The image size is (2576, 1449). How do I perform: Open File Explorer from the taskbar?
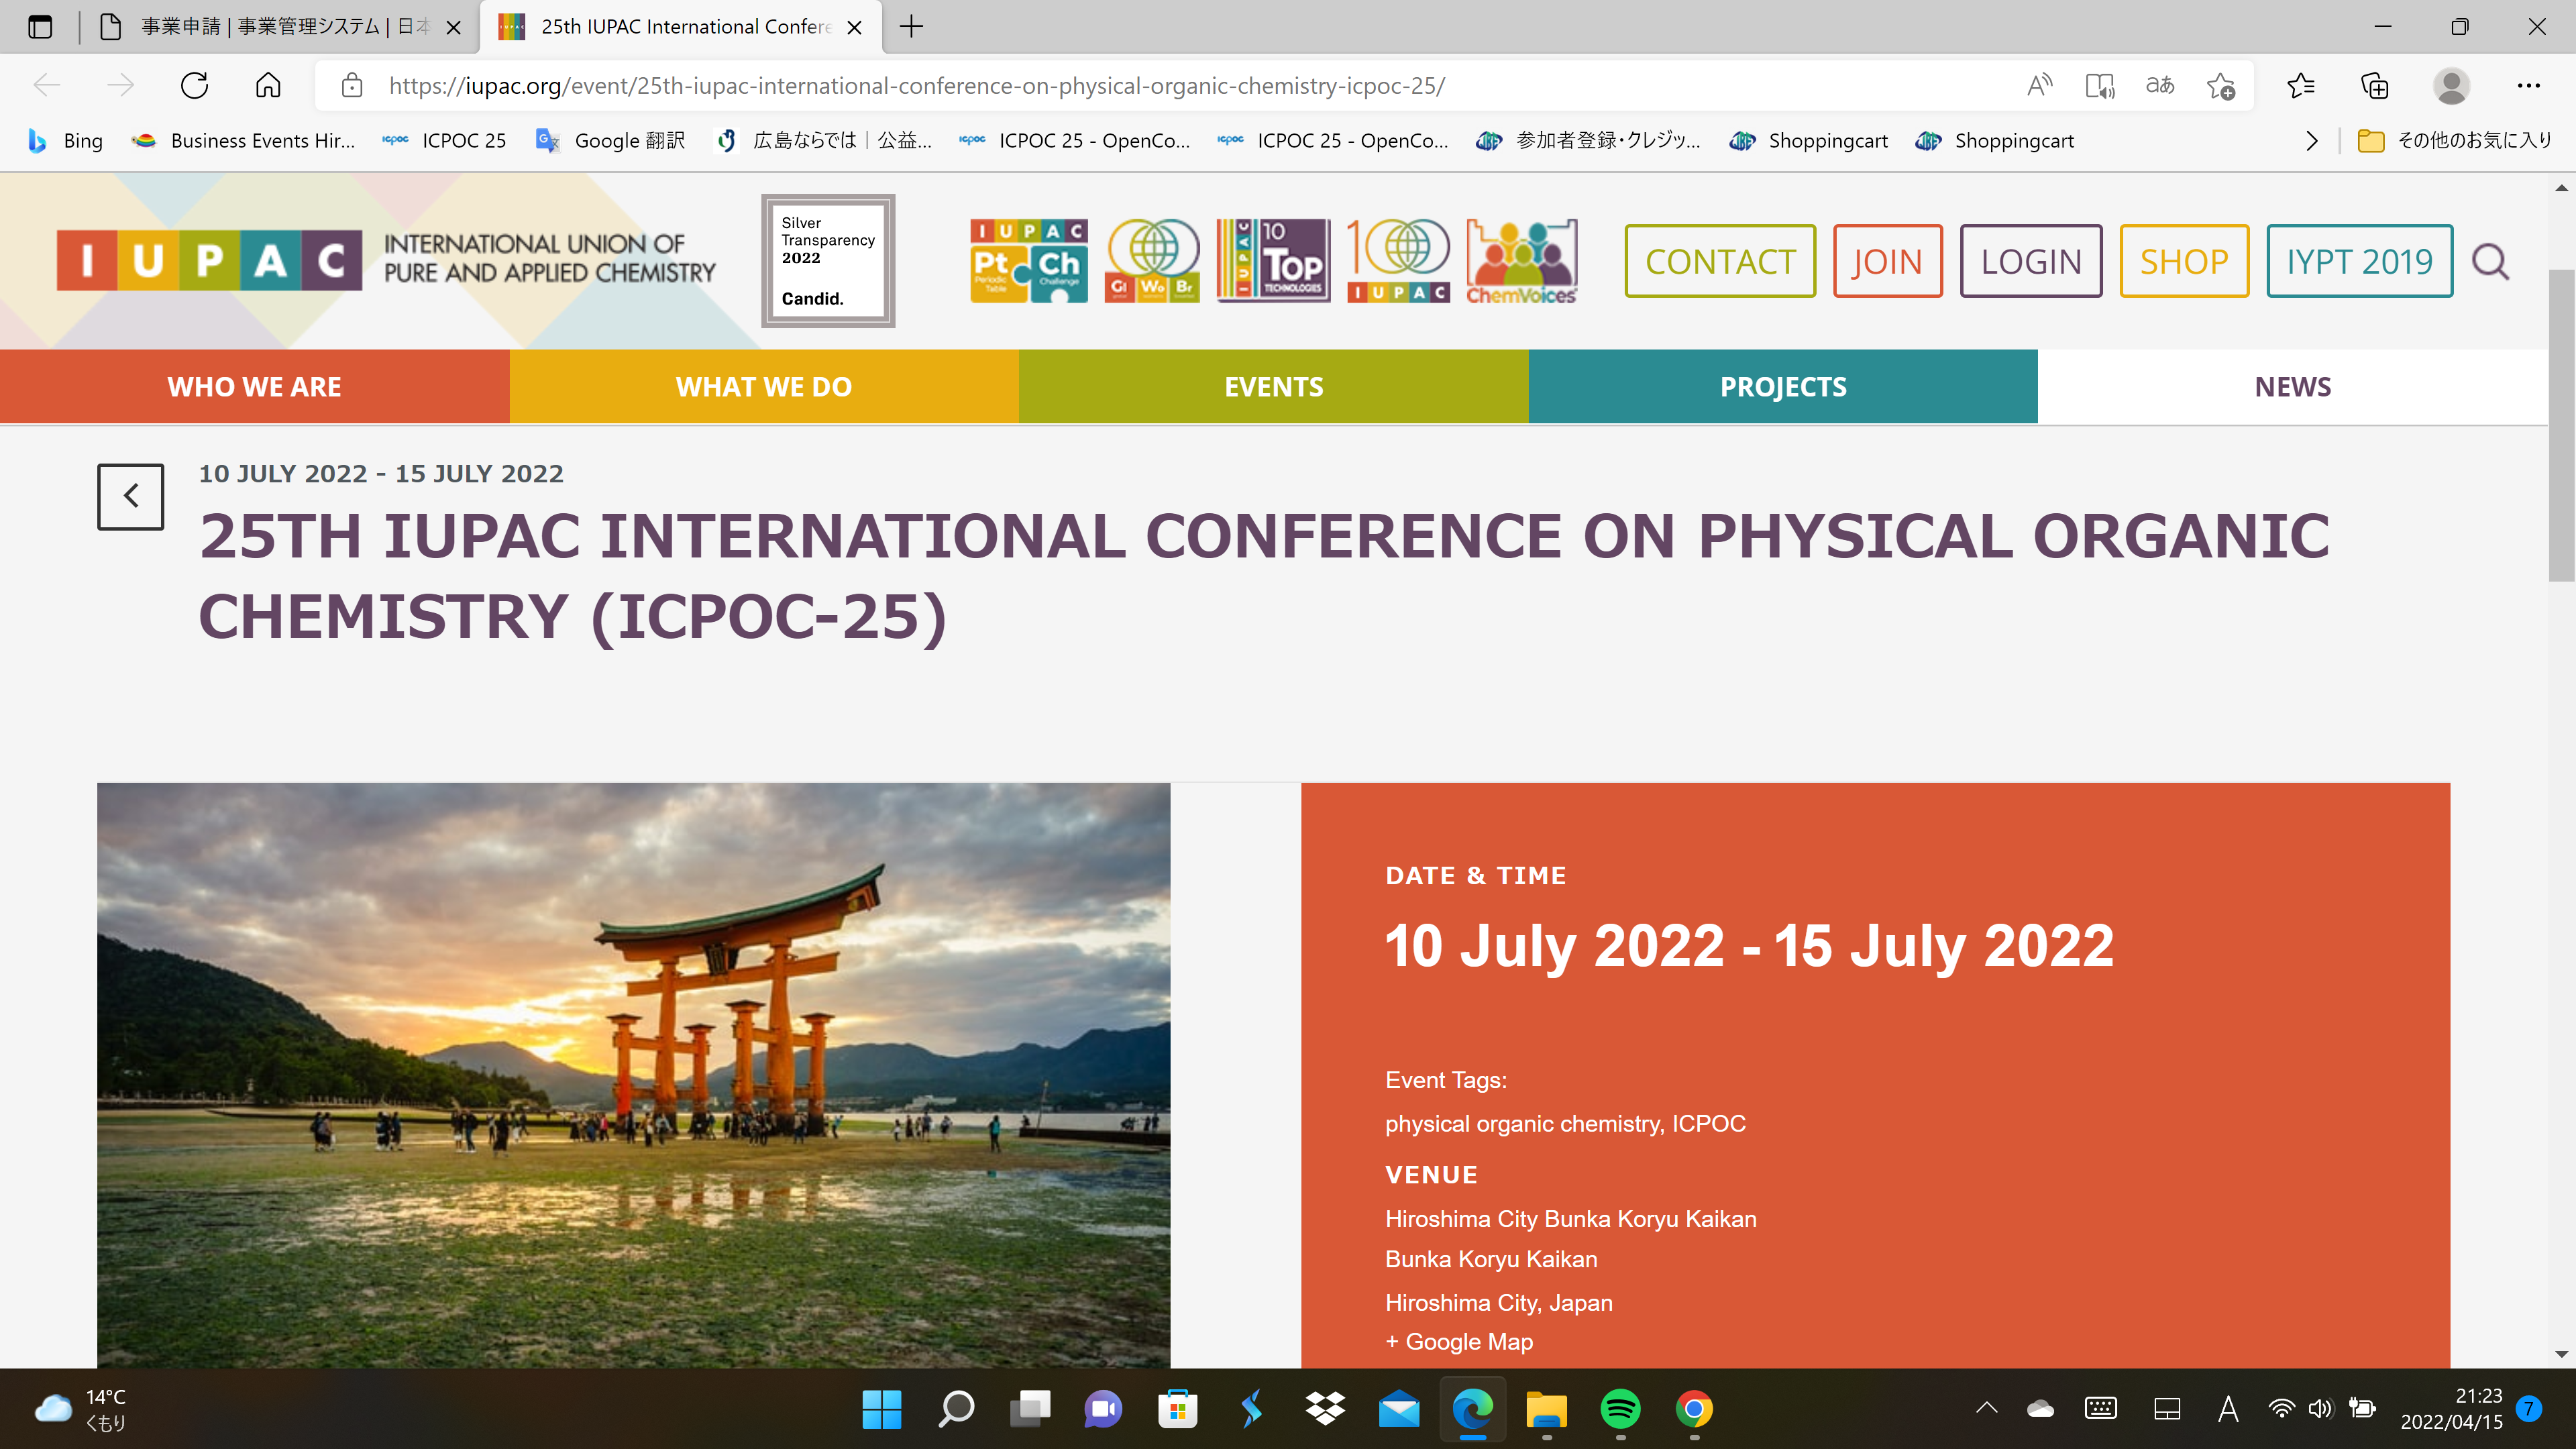[x=1546, y=1409]
